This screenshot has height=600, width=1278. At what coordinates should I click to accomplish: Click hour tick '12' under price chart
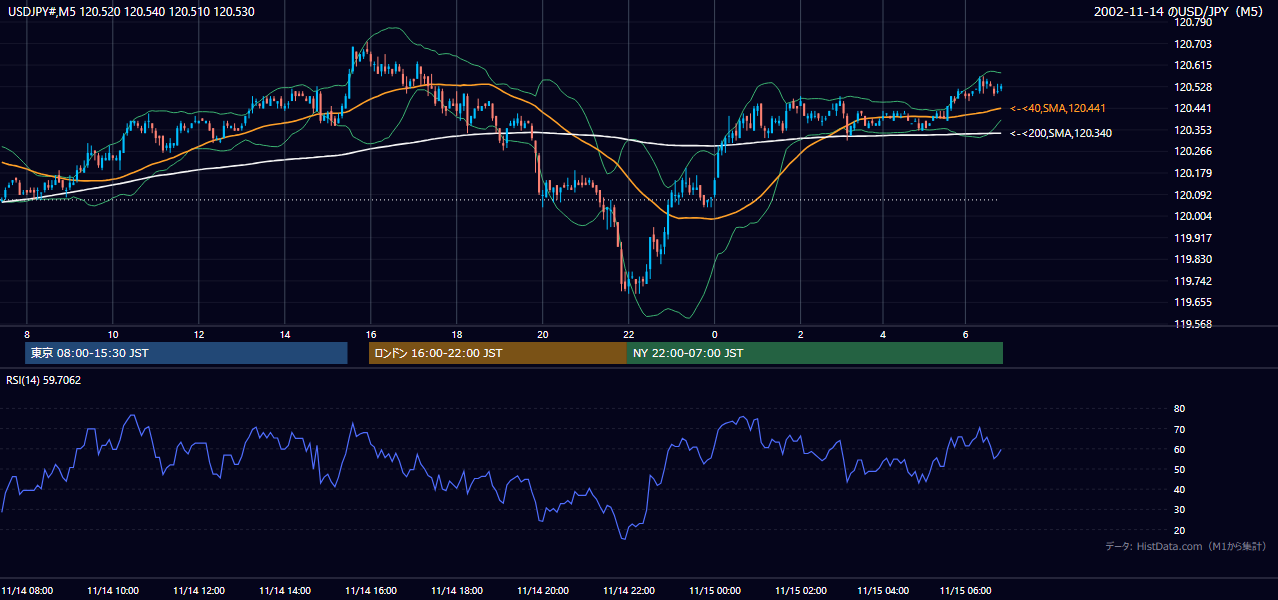pos(199,334)
